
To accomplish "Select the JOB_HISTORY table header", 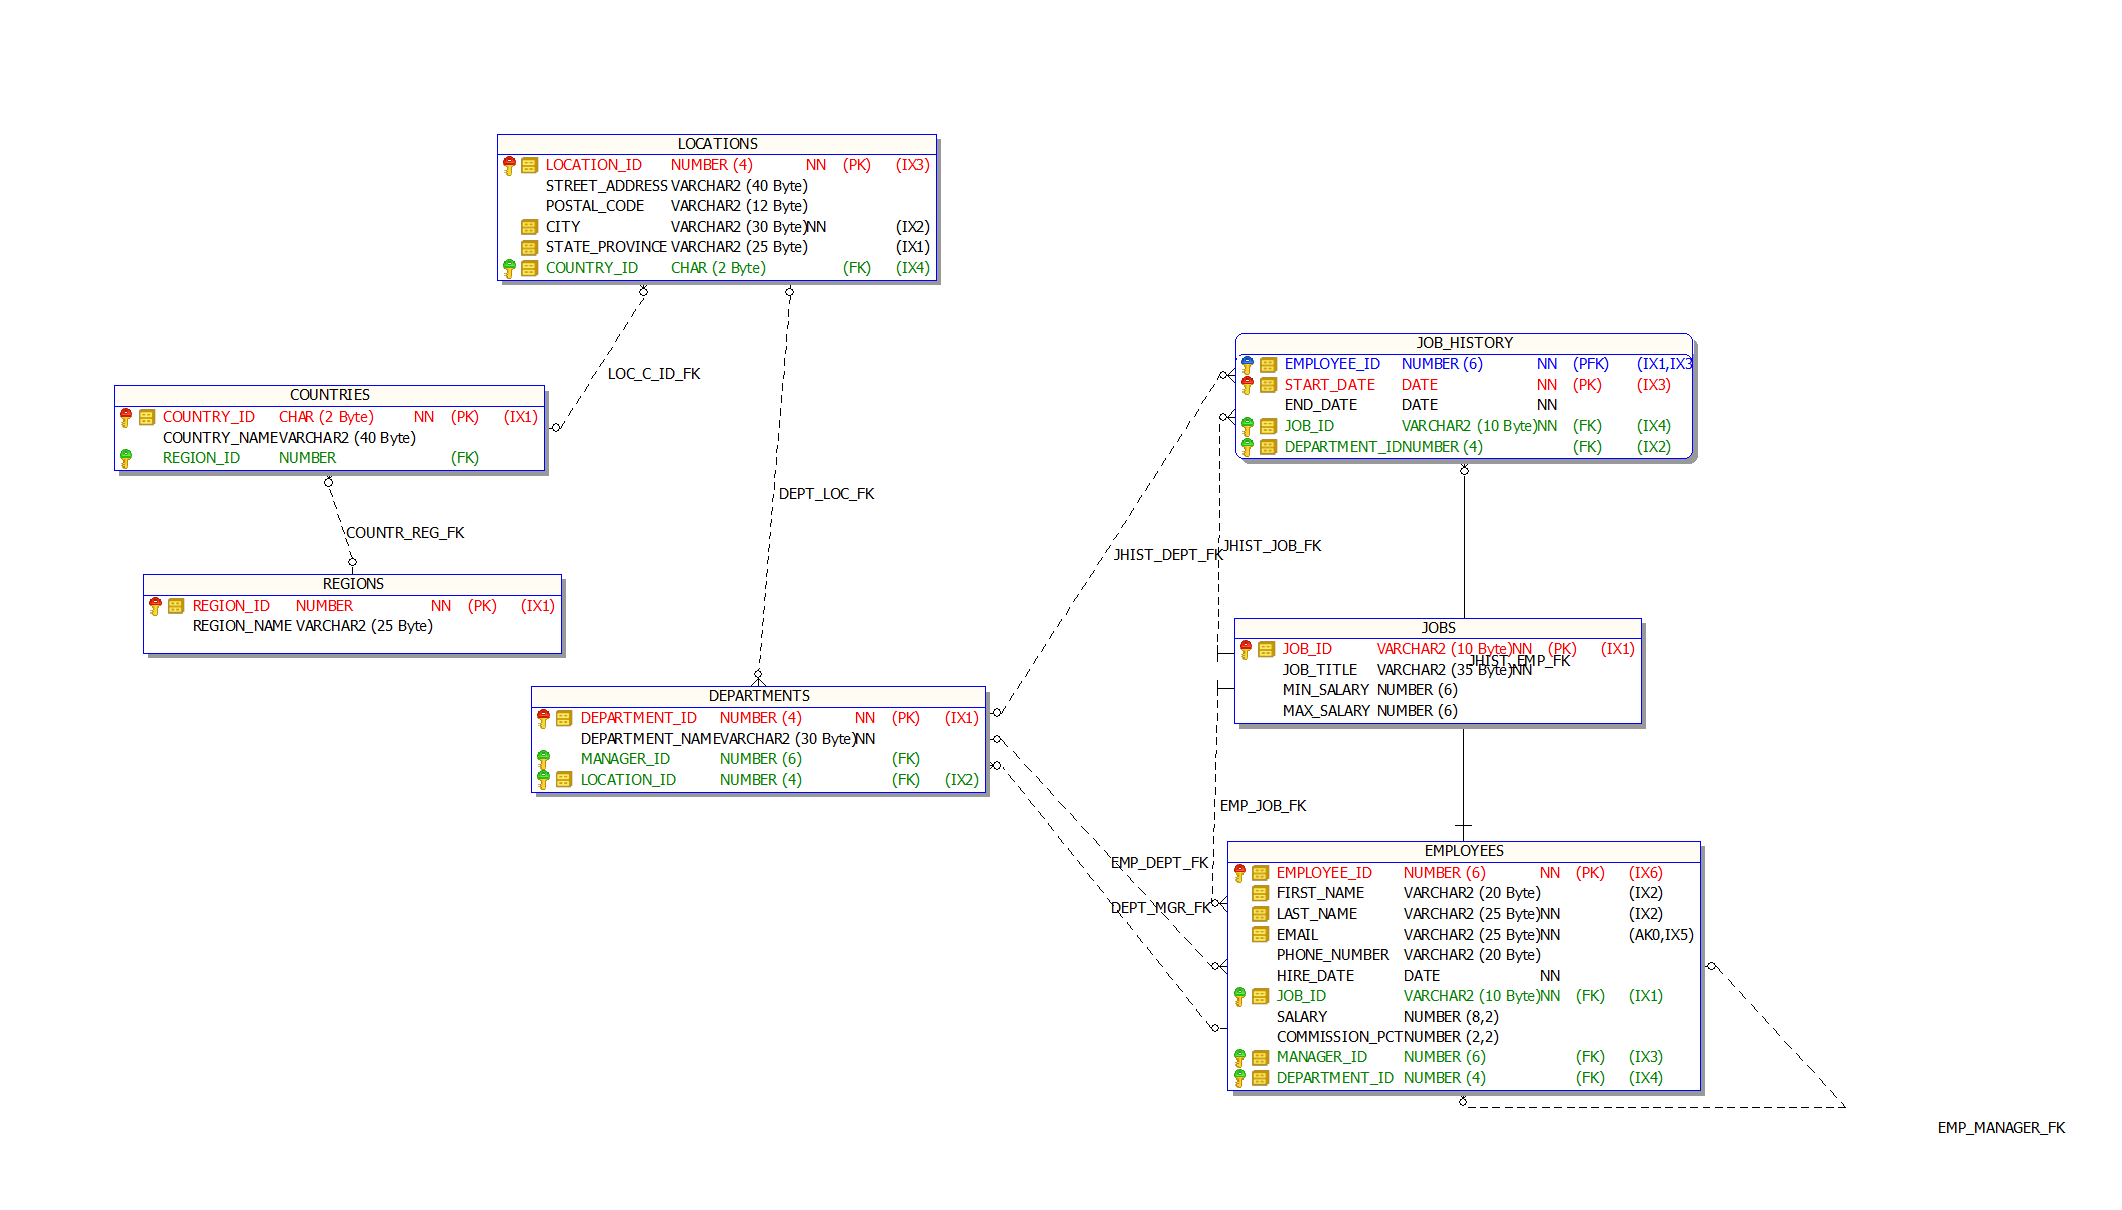I will (x=1464, y=343).
